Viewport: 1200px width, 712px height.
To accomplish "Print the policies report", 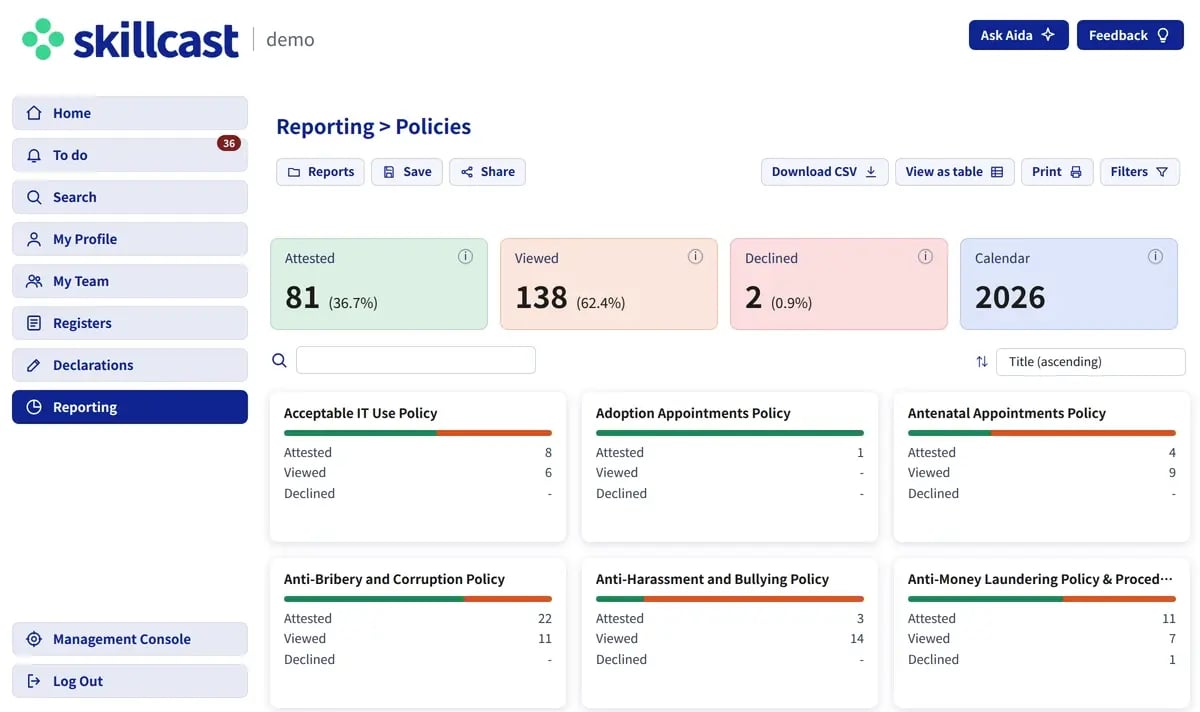I will (x=1057, y=172).
